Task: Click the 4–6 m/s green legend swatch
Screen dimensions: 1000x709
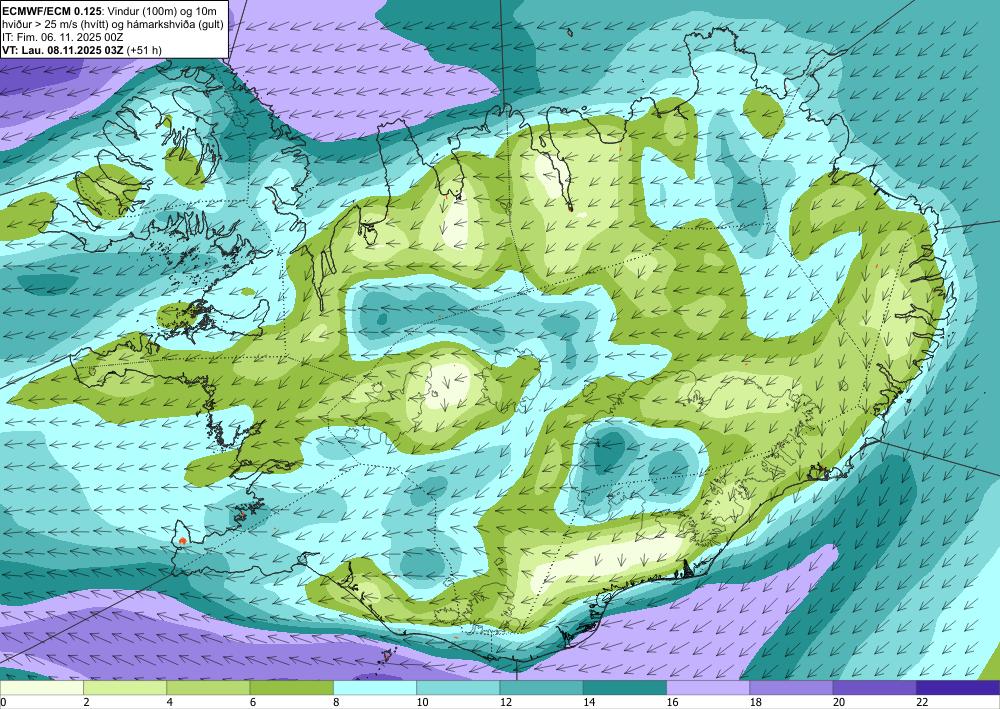Action: coord(208,688)
